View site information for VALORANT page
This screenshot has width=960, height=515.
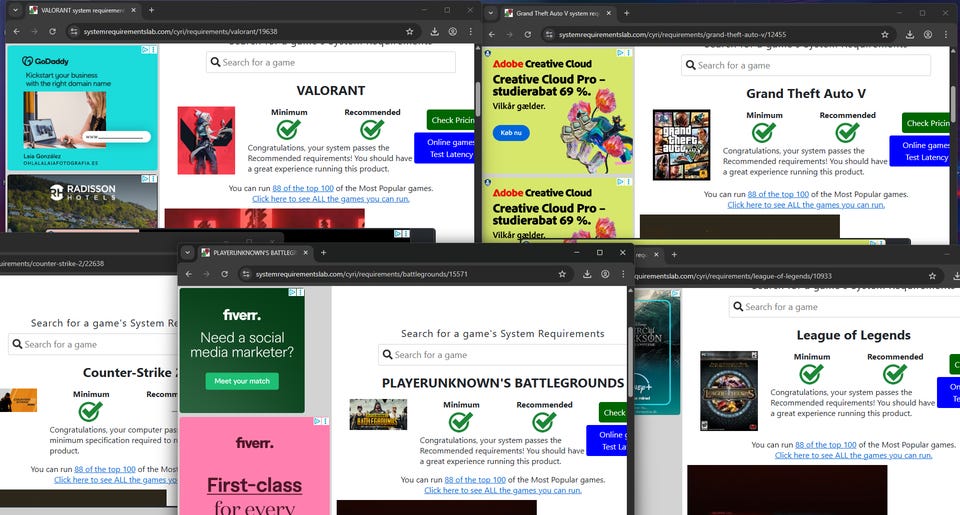(73, 31)
